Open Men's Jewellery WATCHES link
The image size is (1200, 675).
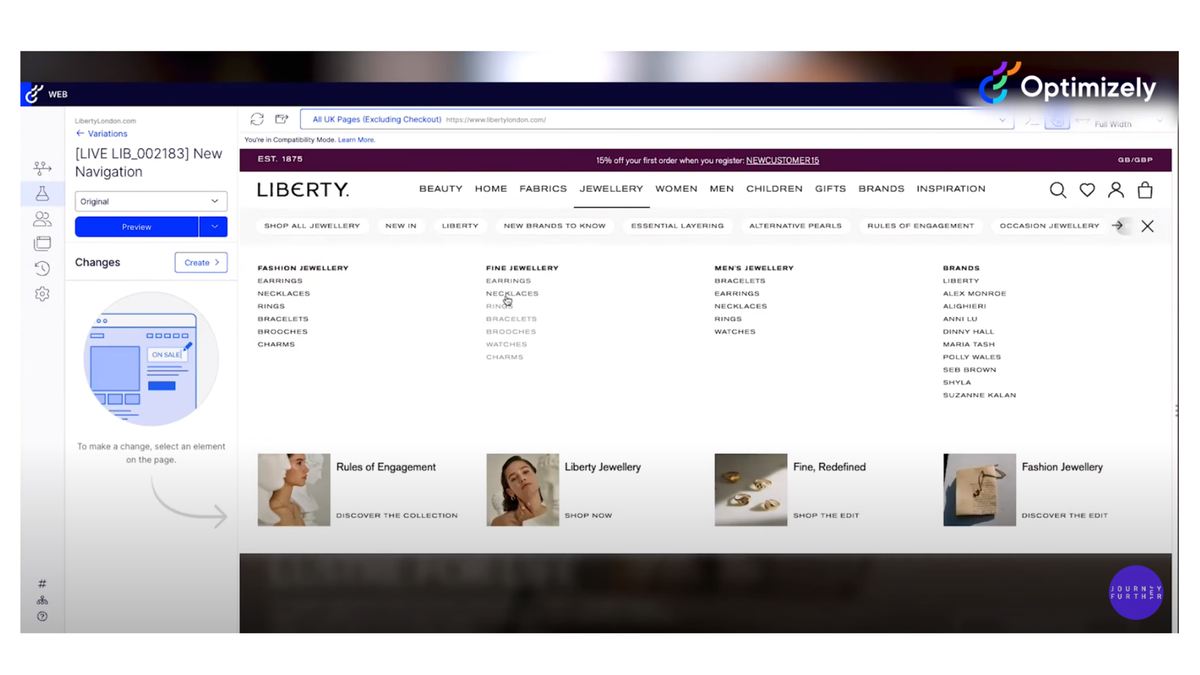pos(735,332)
